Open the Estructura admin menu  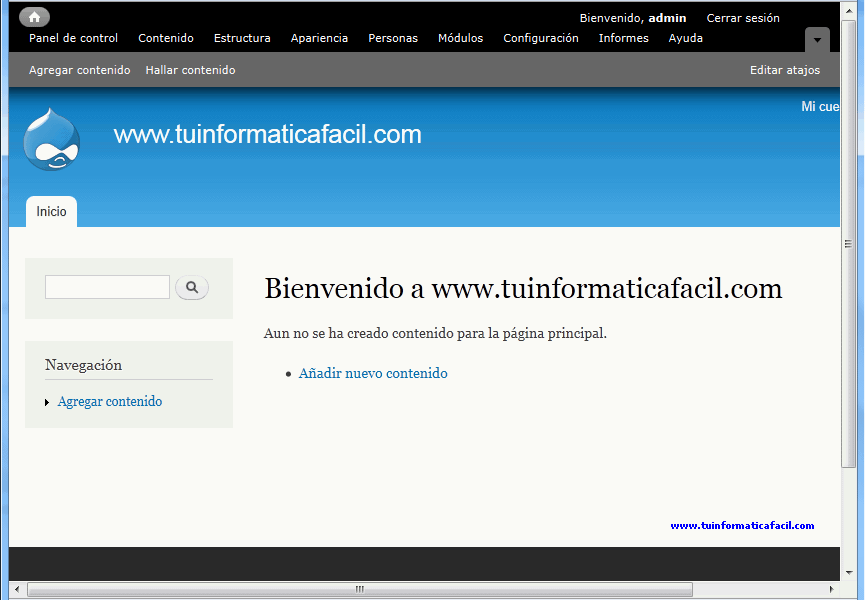(x=242, y=38)
